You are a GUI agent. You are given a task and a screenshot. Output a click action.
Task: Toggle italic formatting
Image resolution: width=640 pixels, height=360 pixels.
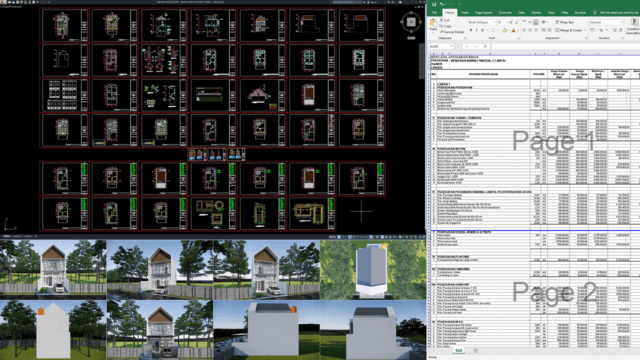click(x=476, y=30)
